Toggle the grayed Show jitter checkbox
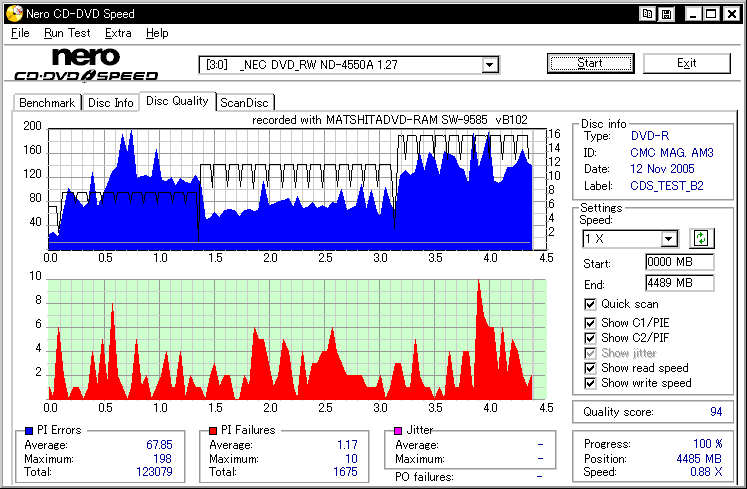 [590, 353]
